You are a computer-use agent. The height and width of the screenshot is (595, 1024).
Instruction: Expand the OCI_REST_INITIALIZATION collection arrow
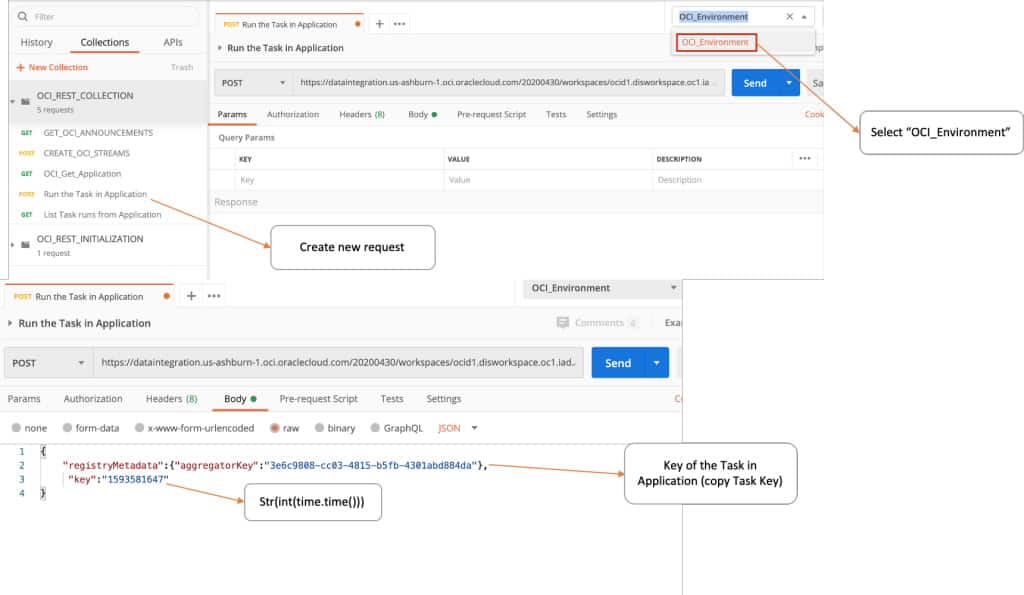[12, 245]
